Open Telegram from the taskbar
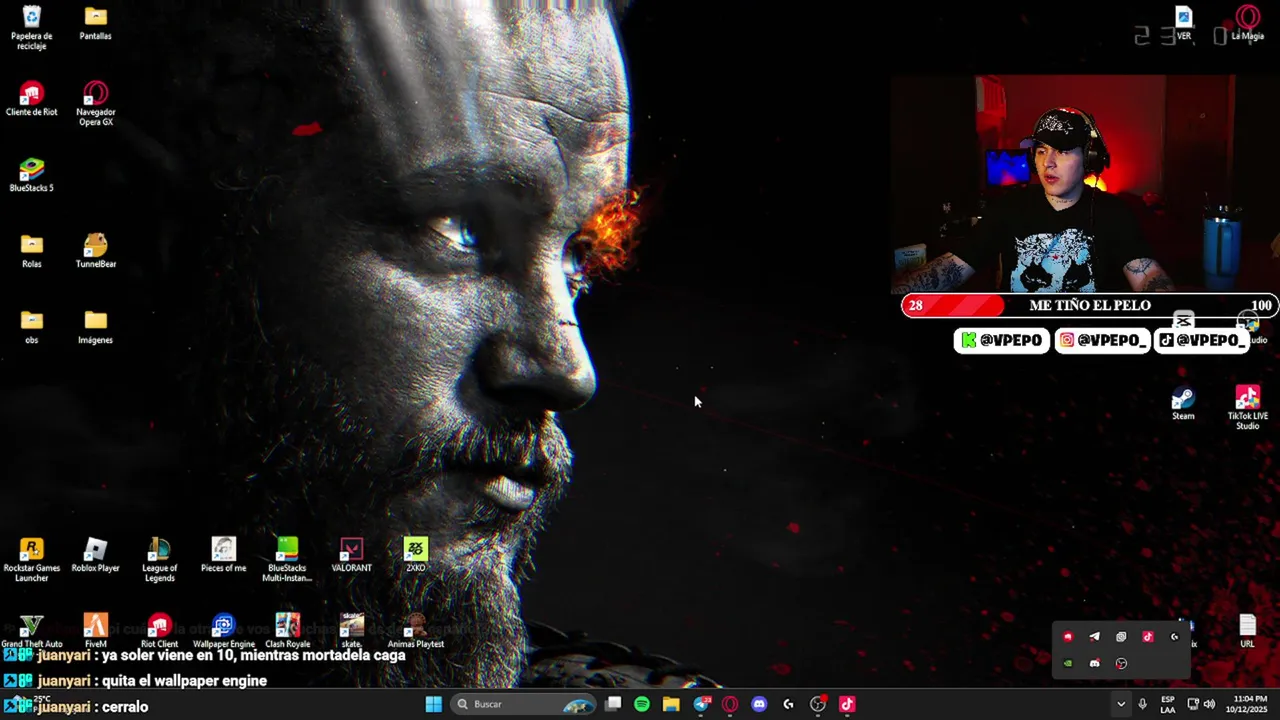1280x720 pixels. pos(701,704)
